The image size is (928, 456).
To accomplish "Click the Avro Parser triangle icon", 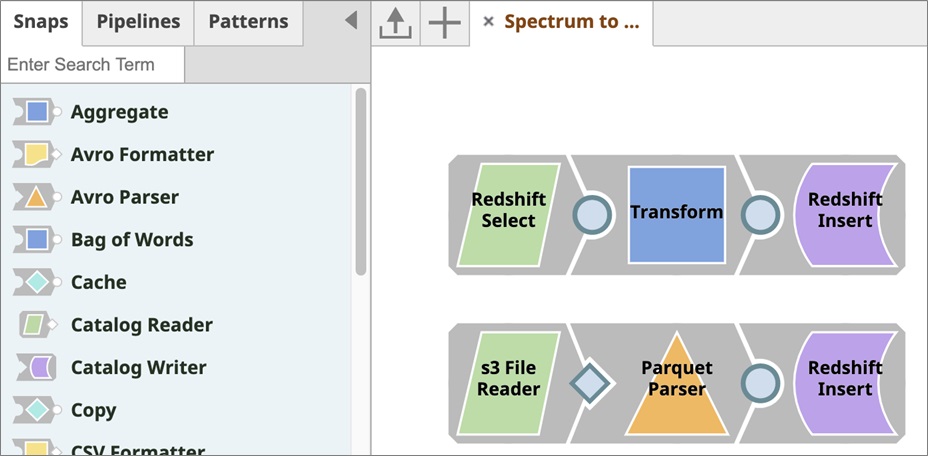I will click(x=37, y=197).
